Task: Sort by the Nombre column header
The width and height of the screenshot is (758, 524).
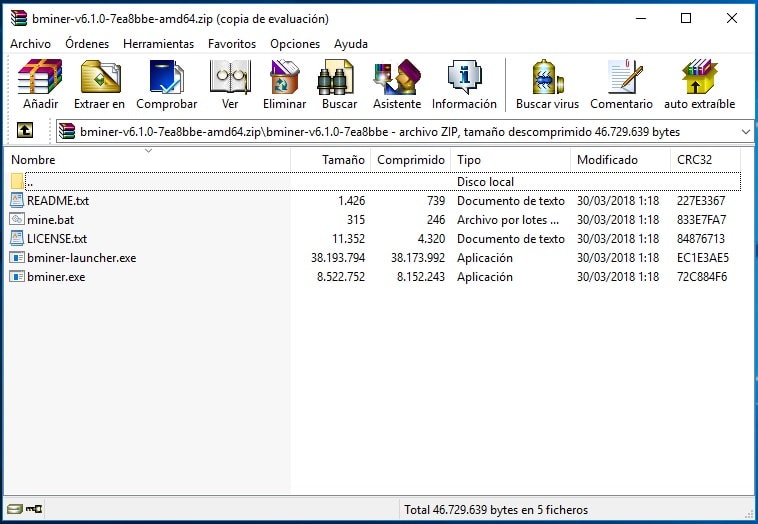Action: pos(147,160)
